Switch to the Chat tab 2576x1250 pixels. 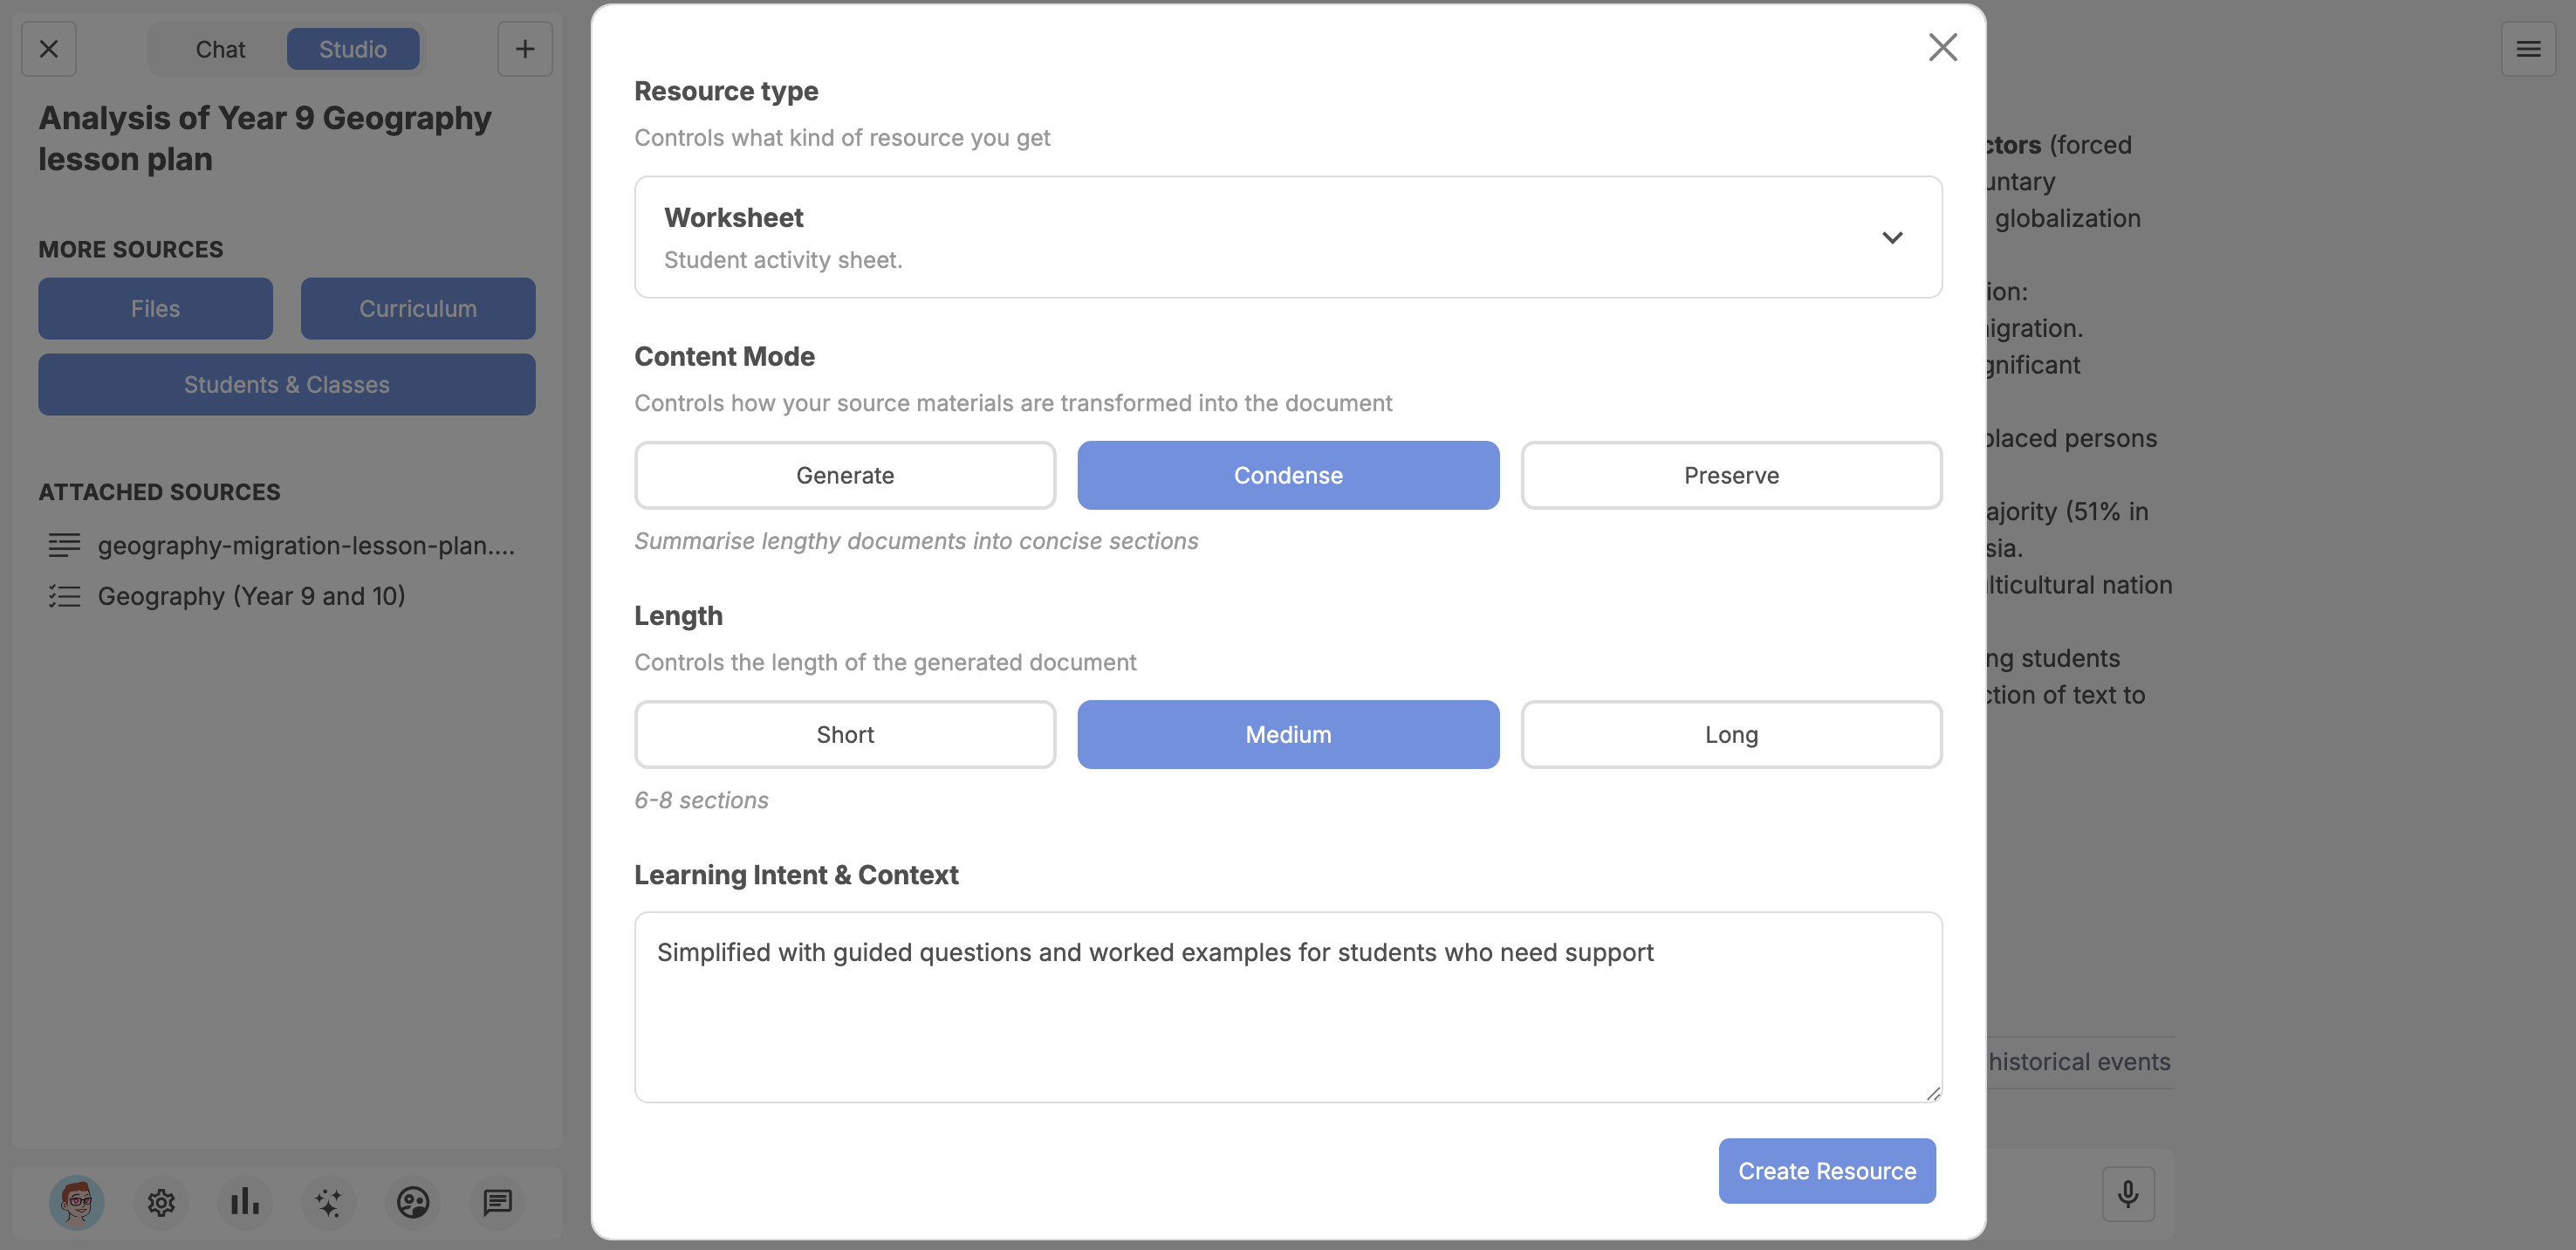pos(220,49)
